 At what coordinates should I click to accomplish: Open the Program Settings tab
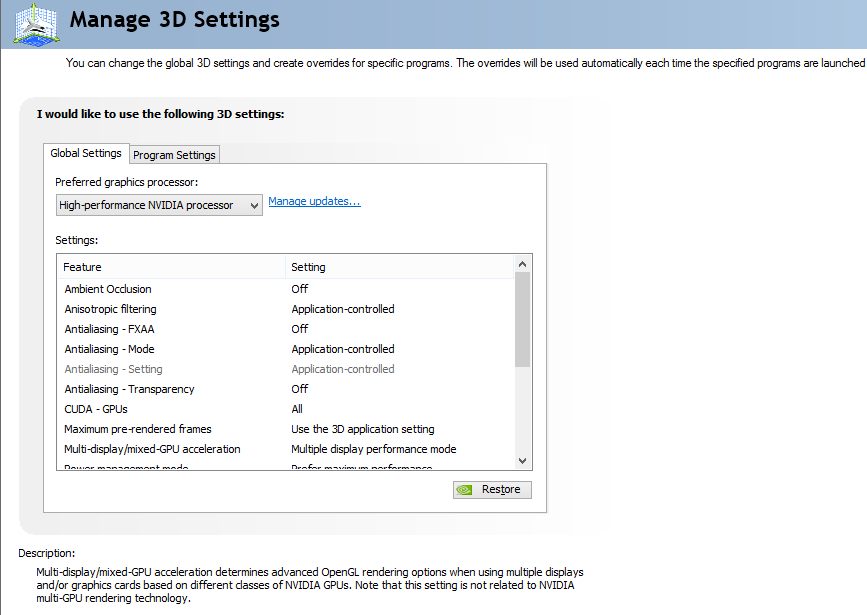(x=174, y=155)
